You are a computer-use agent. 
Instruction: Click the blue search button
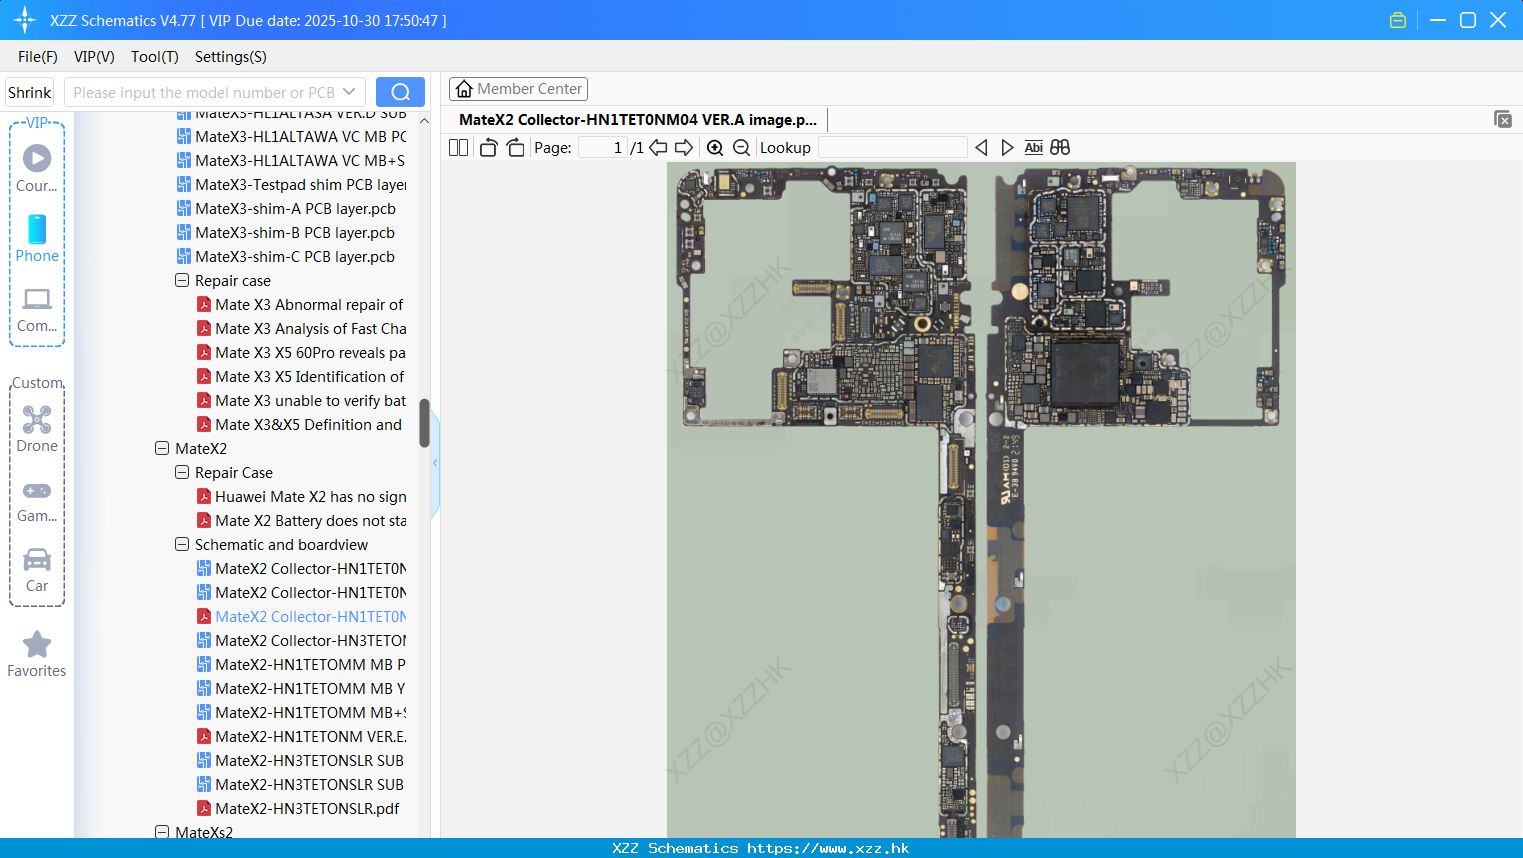[400, 92]
